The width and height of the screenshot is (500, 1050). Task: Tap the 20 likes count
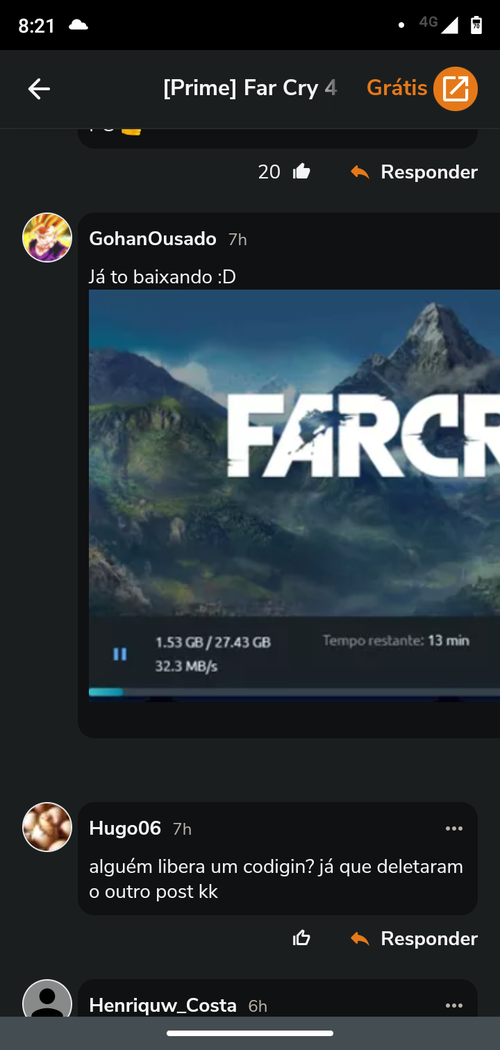[x=269, y=172]
